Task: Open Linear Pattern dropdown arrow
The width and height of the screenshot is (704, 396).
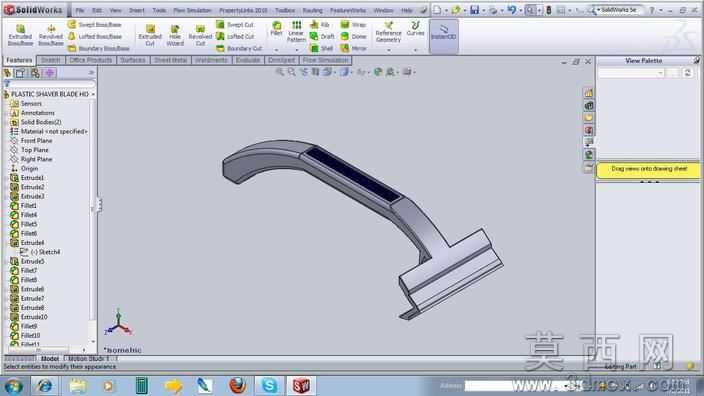Action: (296, 50)
